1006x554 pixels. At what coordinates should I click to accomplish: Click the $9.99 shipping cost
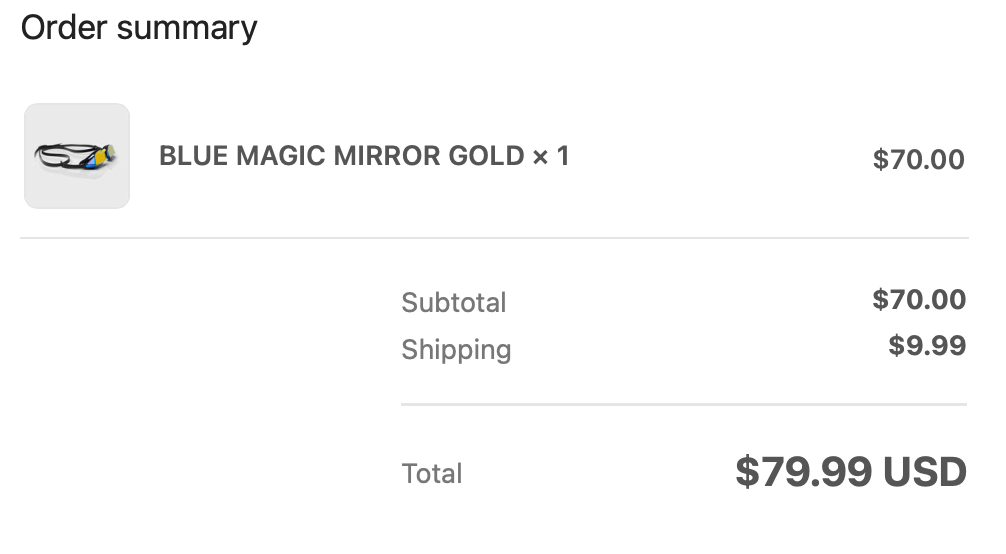[927, 346]
